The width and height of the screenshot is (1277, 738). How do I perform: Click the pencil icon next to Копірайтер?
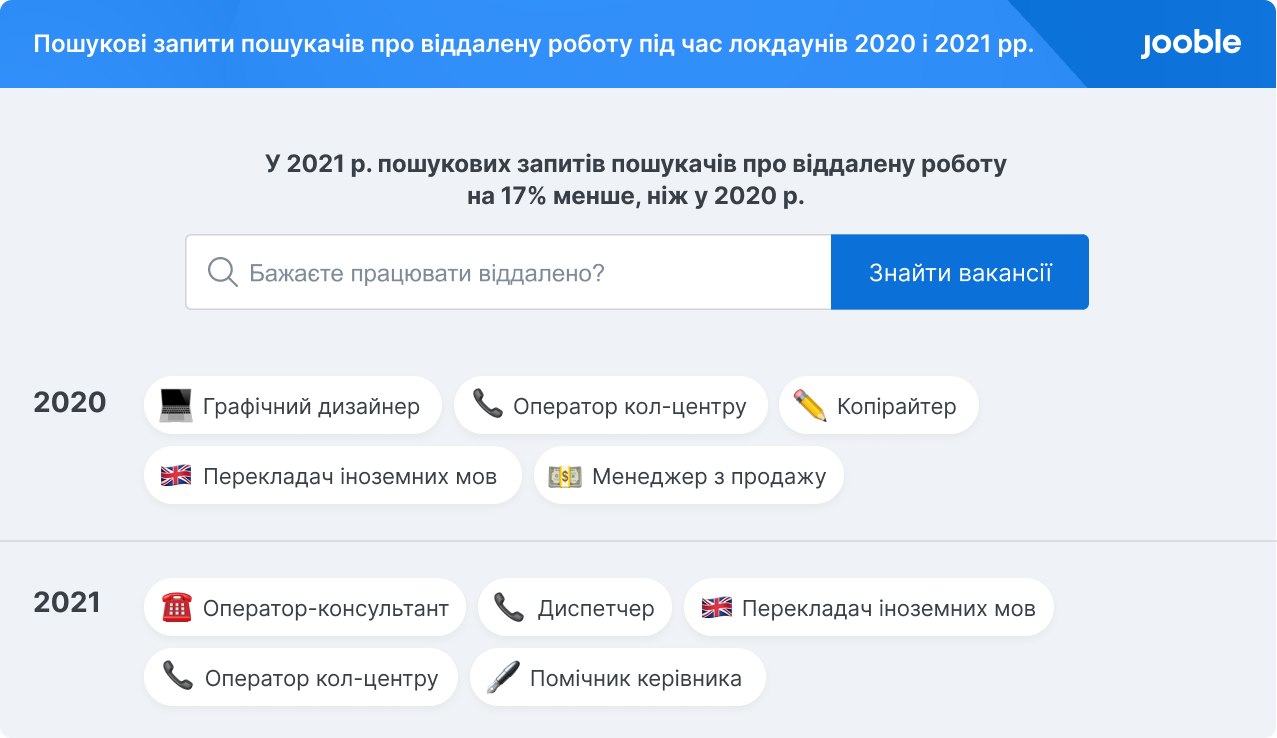[x=810, y=405]
